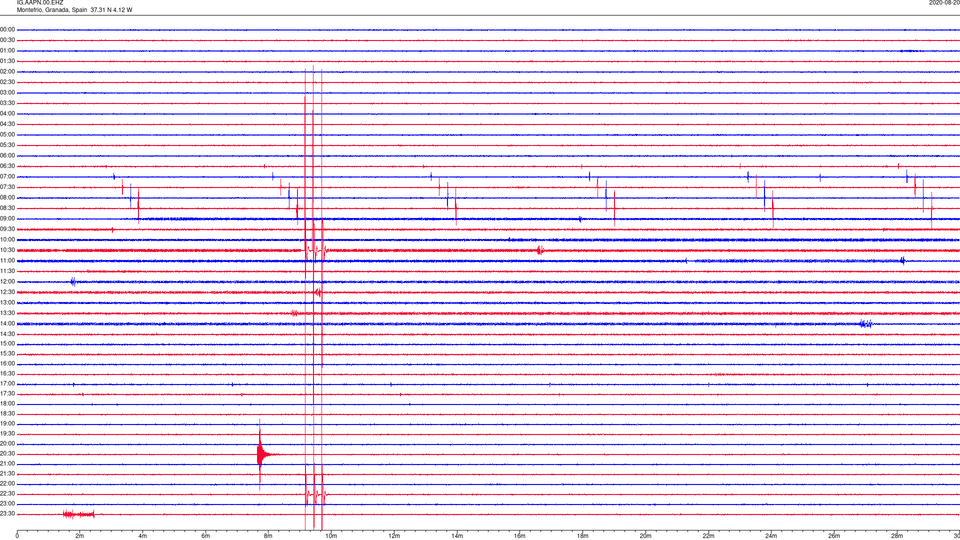960x540 pixels.
Task: Select the 09:00 trace label
Action: 7,219
